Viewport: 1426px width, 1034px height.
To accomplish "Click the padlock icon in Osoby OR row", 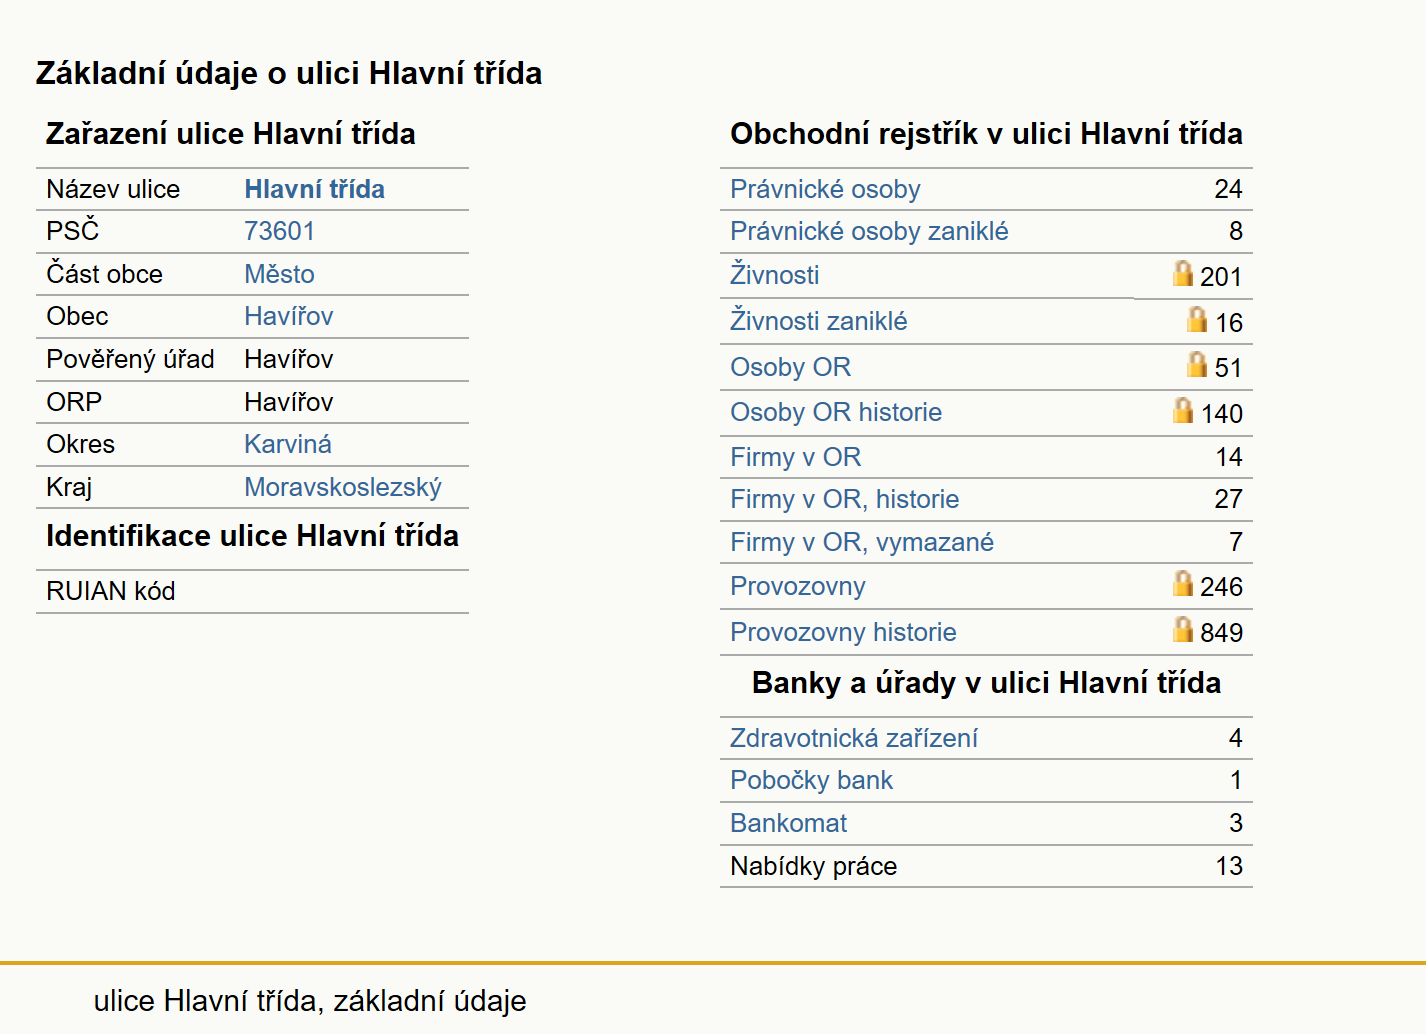I will tap(1197, 364).
